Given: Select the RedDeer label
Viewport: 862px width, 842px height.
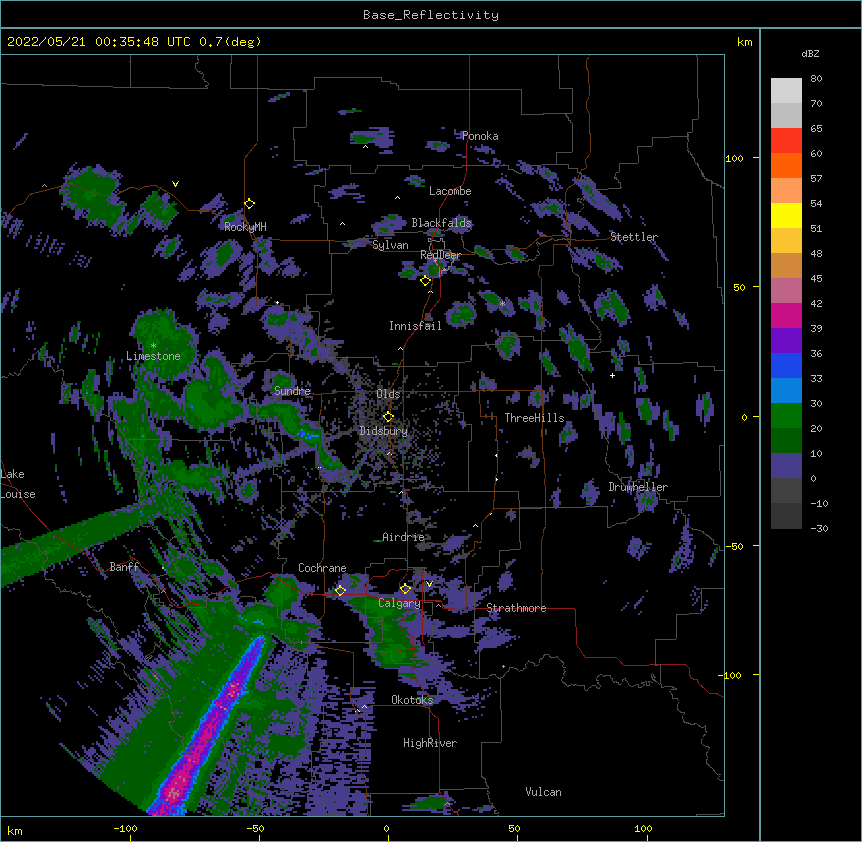Looking at the screenshot, I should tap(440, 255).
